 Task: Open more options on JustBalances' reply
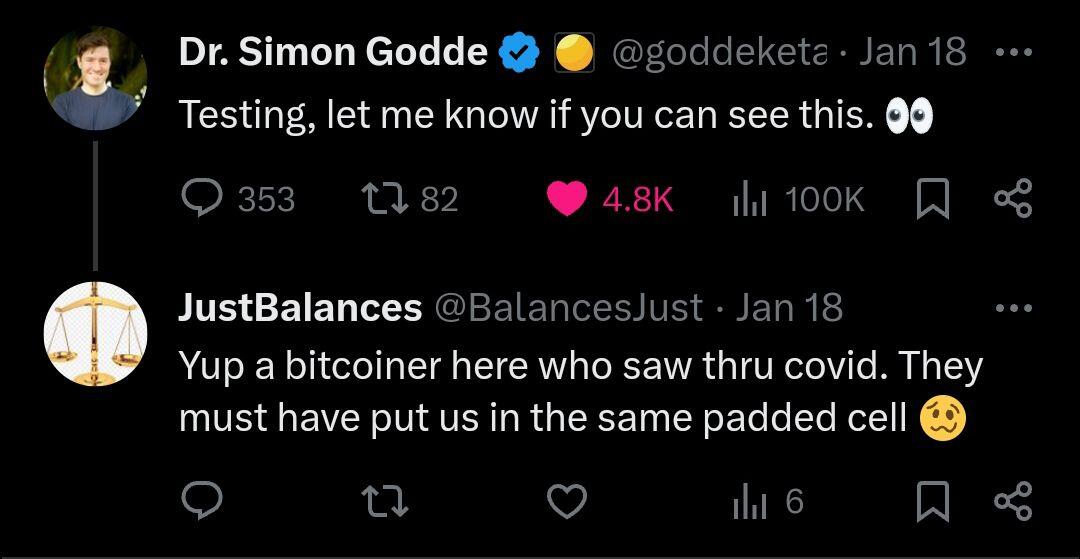(1014, 308)
